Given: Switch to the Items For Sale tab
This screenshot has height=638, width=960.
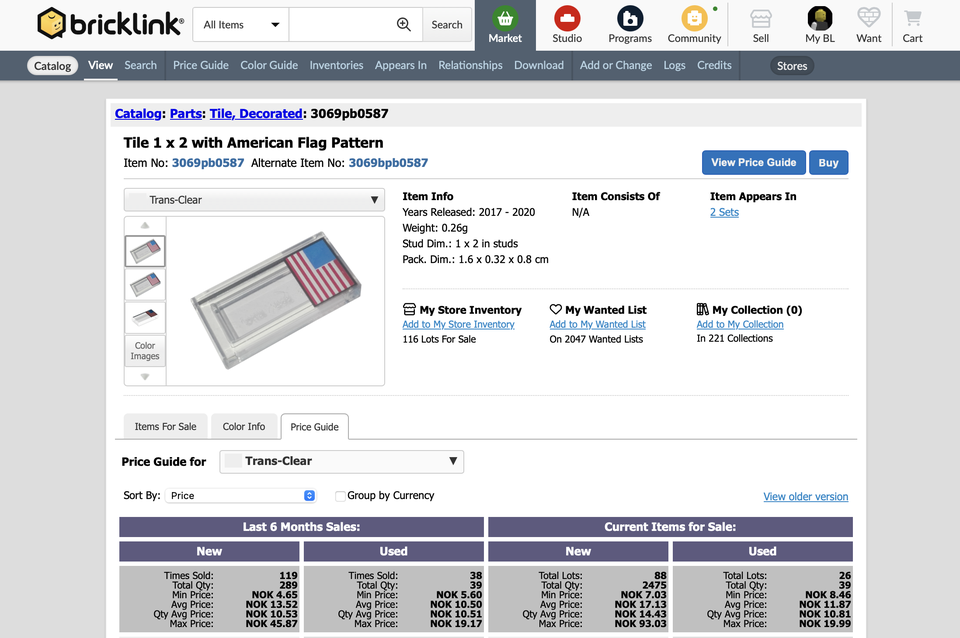Looking at the screenshot, I should pos(166,427).
